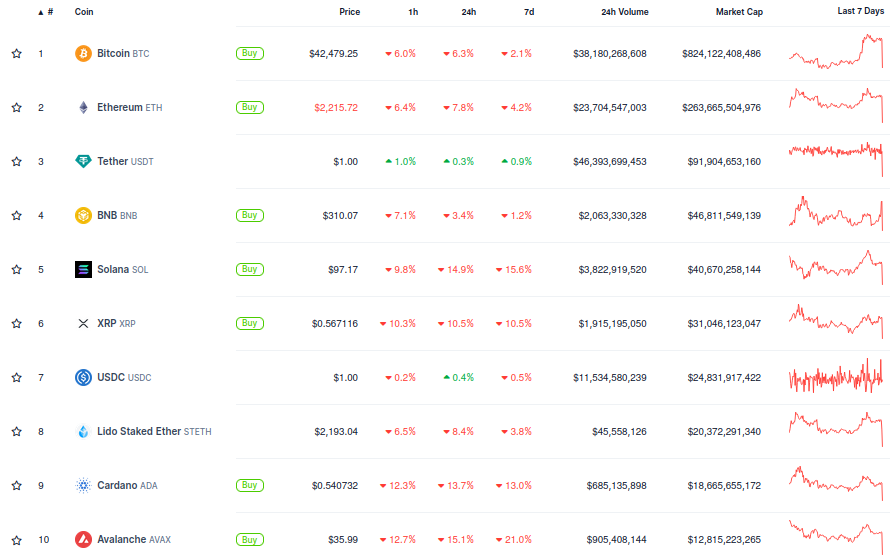This screenshot has width=895, height=560.
Task: Open Cardano's 7-day sparkline chart
Action: coord(836,484)
